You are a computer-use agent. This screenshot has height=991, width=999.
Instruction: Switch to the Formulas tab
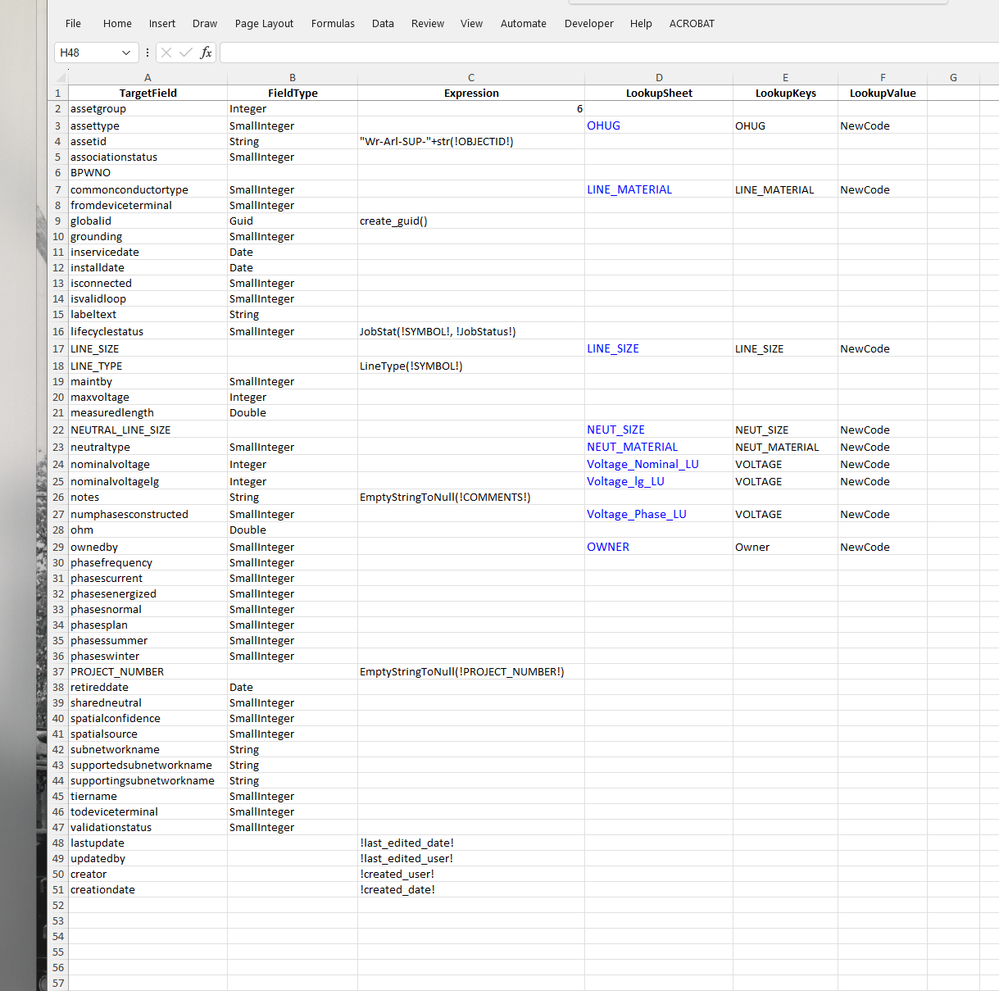[x=333, y=24]
